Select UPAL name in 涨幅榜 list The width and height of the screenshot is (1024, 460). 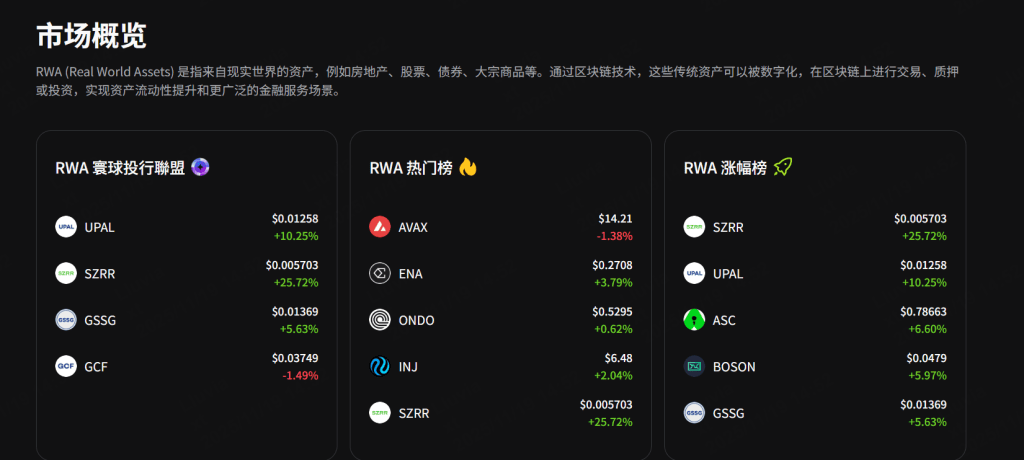tap(728, 274)
